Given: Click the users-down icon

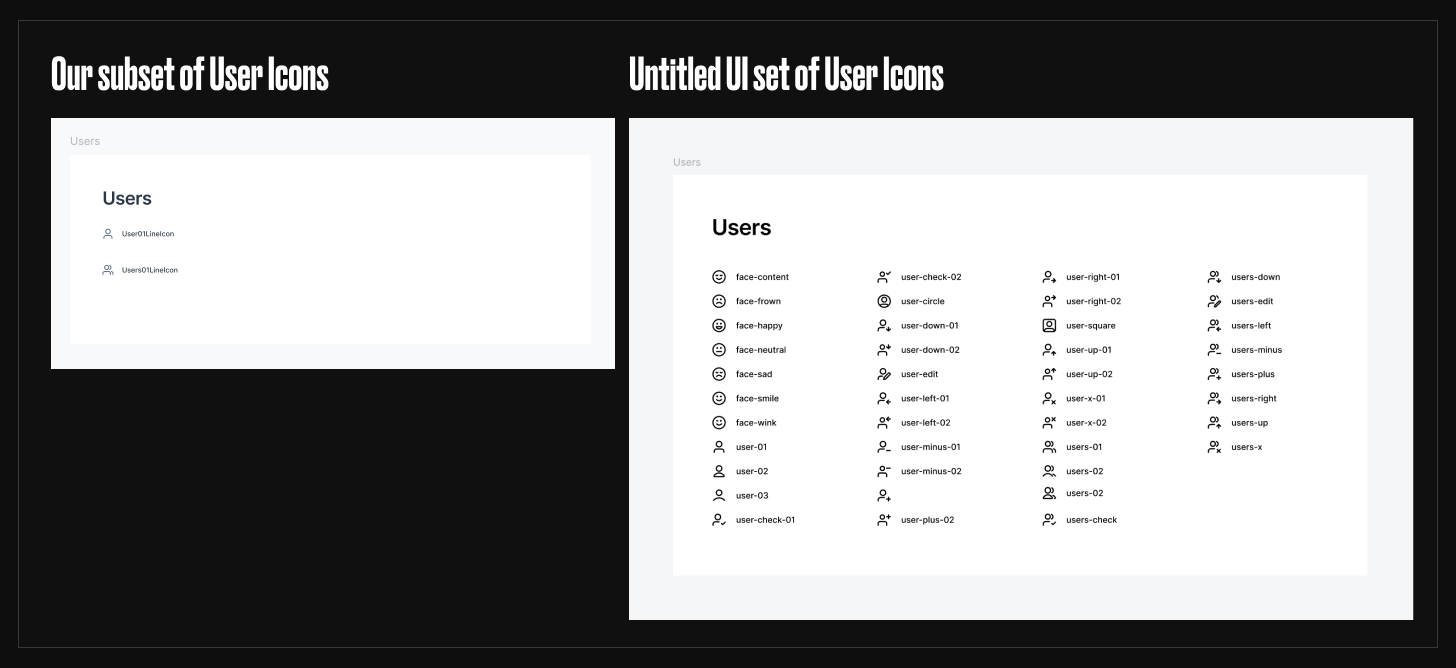Looking at the screenshot, I should pos(1214,277).
